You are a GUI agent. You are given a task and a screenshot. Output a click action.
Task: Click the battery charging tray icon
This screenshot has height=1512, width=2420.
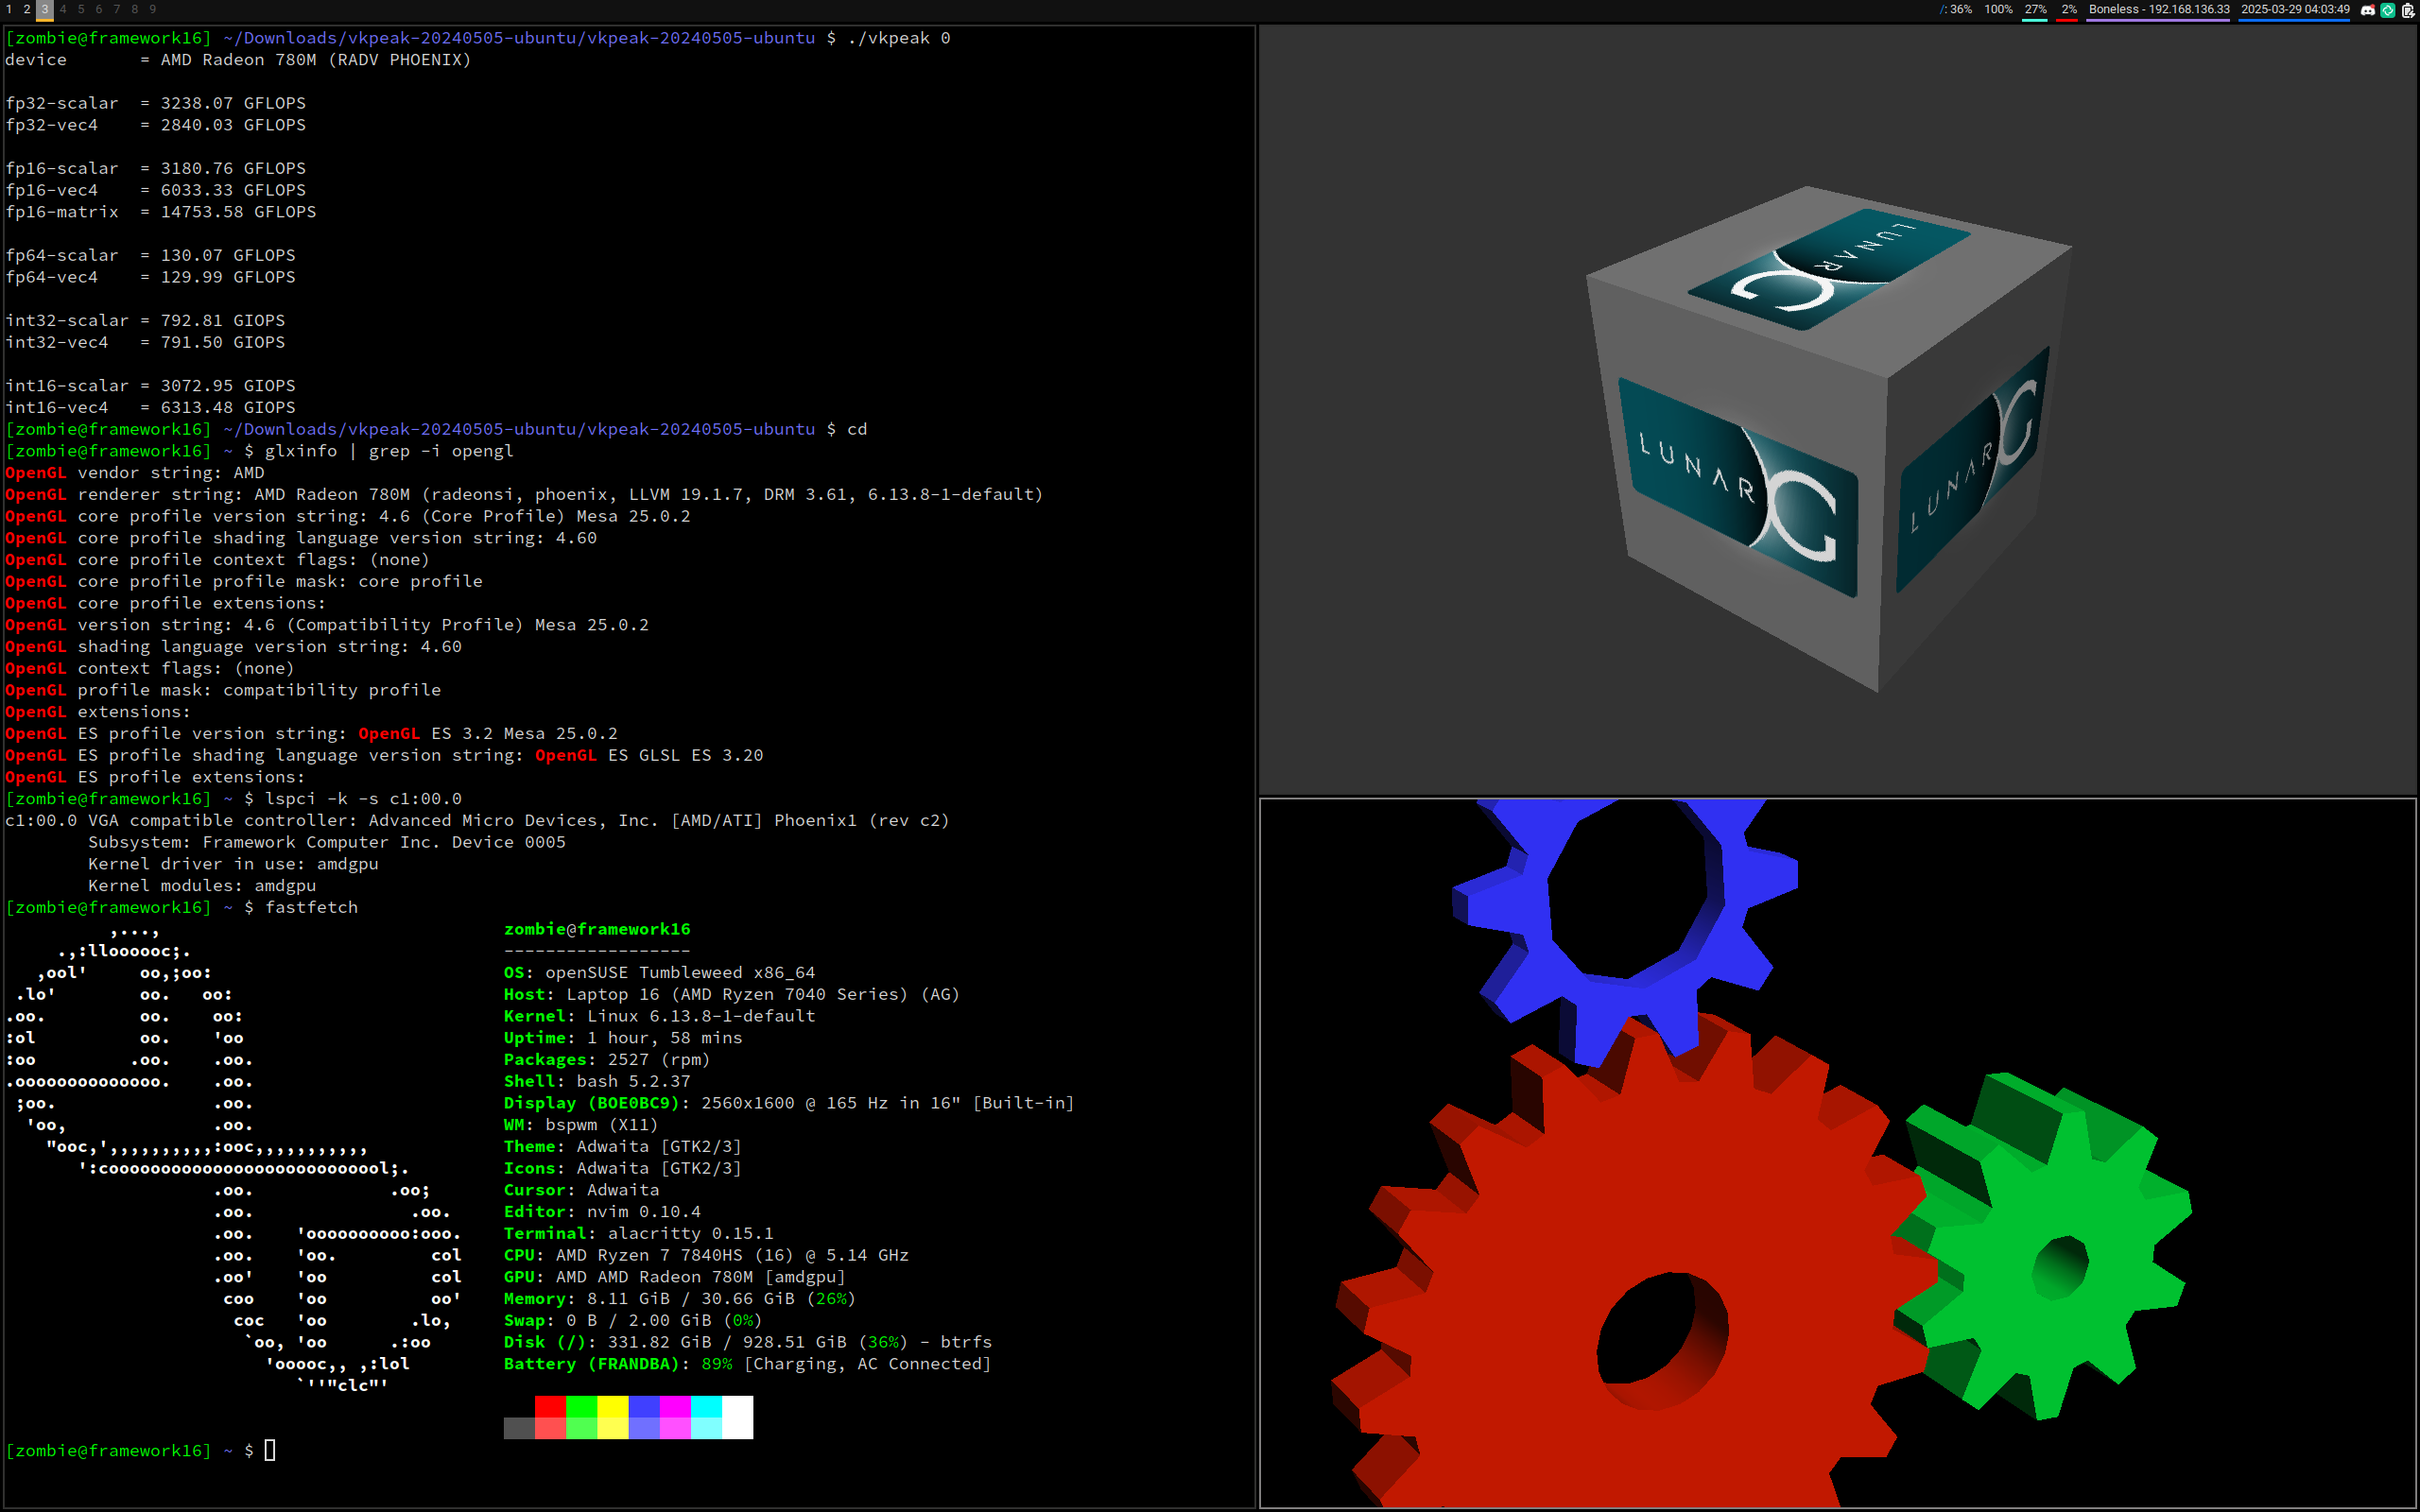tap(2407, 10)
